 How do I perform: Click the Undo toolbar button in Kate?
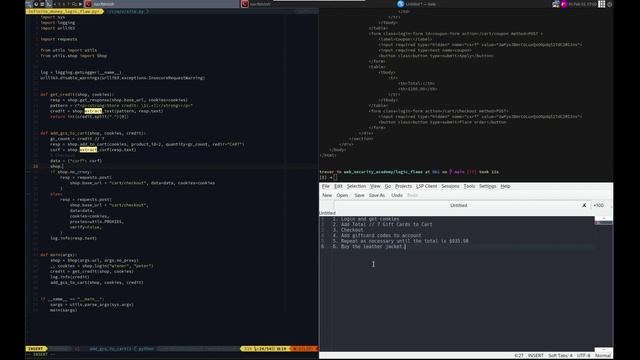[x=397, y=196]
